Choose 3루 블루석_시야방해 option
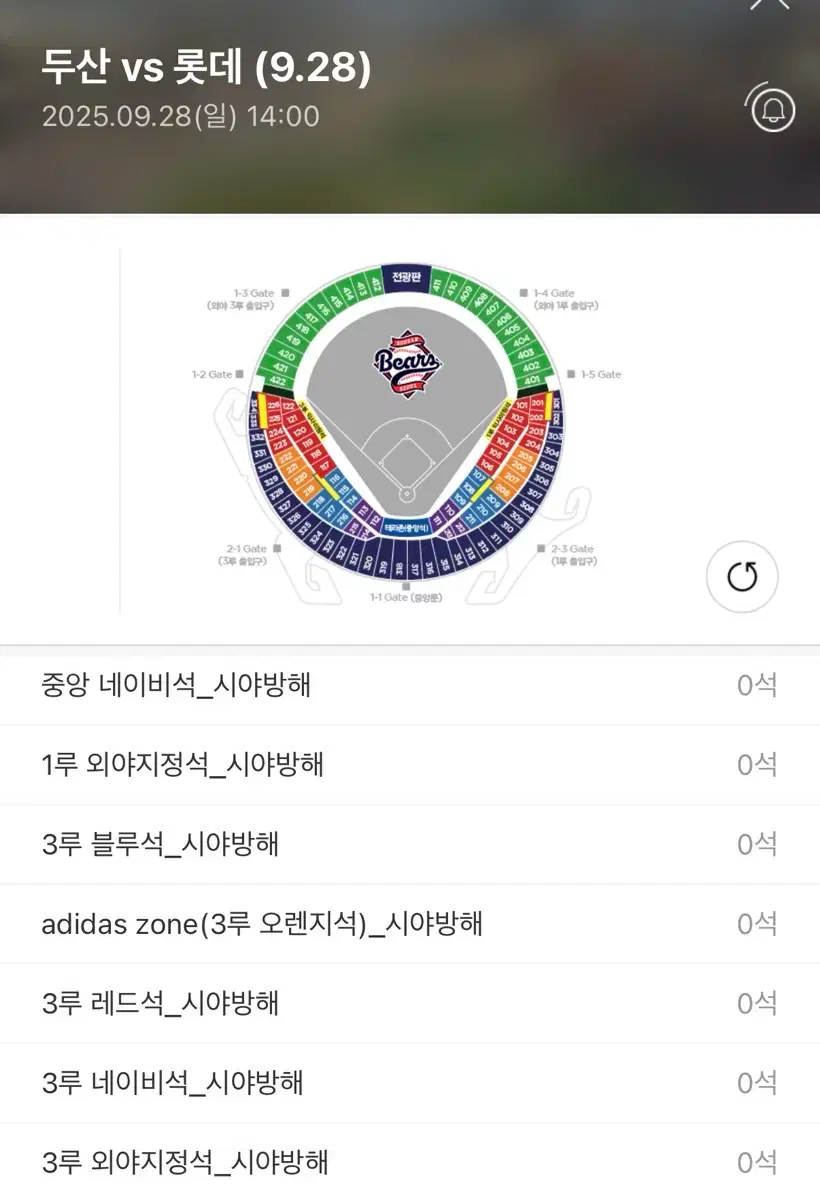This screenshot has width=820, height=1200. (x=410, y=844)
